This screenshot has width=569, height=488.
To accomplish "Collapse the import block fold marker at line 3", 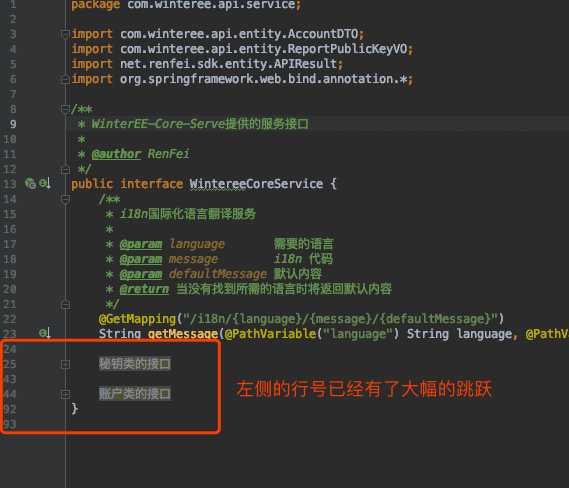I will point(65,34).
